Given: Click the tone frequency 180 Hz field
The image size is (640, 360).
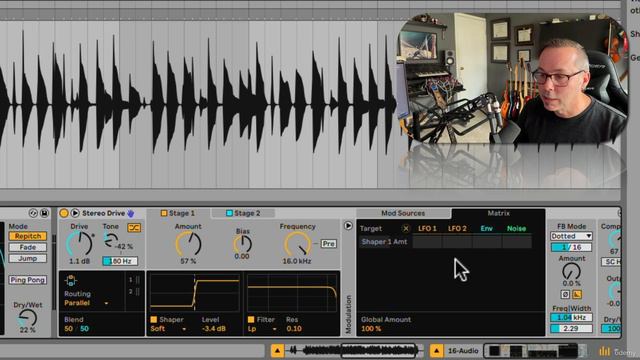Looking at the screenshot, I should click(120, 261).
